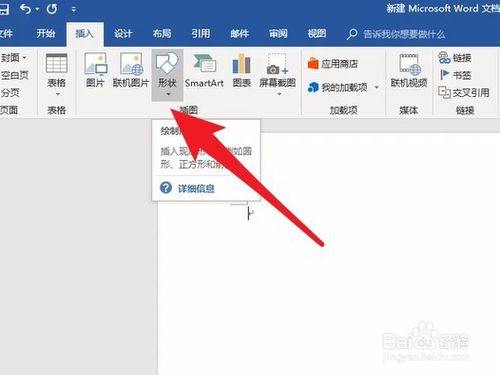
Task: Add a 书签 bookmark
Action: [x=455, y=75]
